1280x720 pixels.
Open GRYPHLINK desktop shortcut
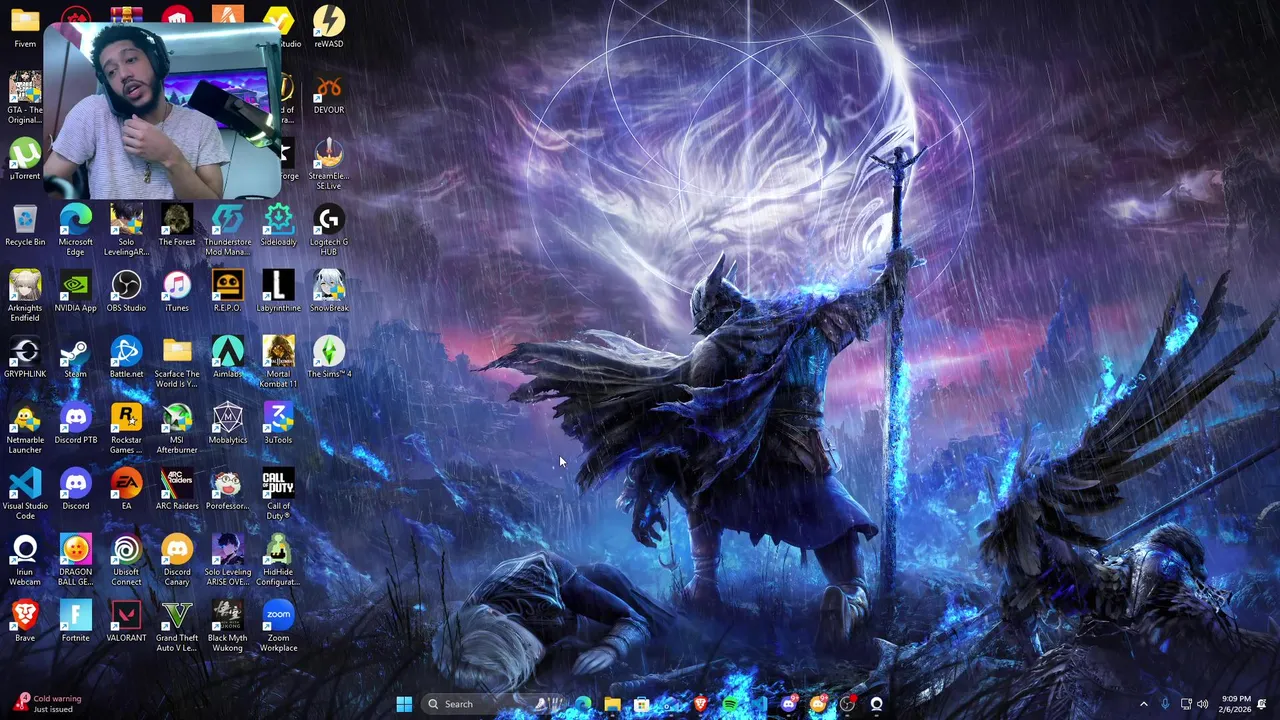pos(25,357)
